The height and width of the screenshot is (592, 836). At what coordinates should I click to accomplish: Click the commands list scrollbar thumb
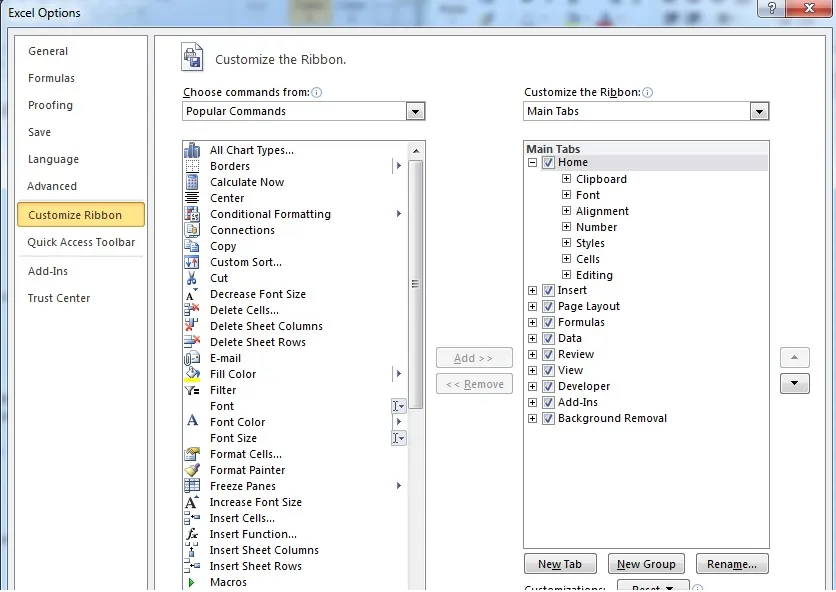click(416, 284)
